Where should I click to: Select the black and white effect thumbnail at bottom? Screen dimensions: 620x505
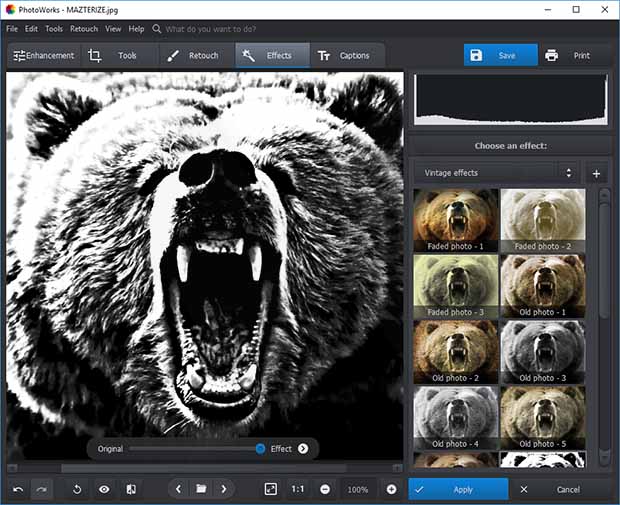[x=543, y=460]
